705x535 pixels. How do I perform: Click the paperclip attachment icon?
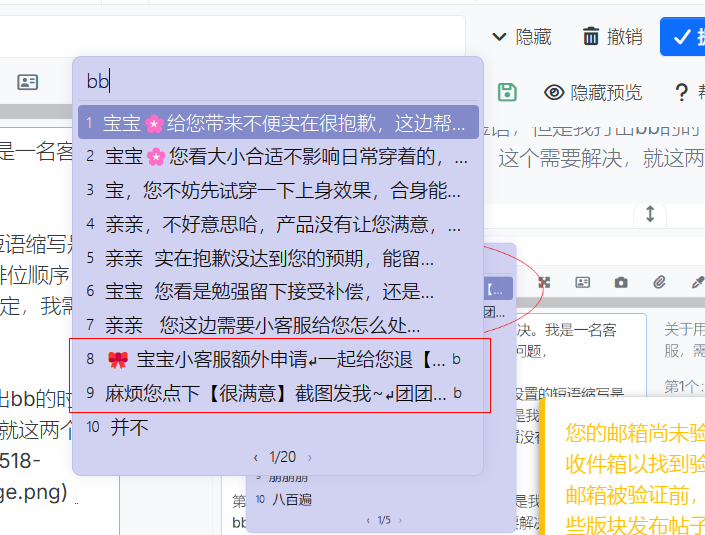pos(659,282)
